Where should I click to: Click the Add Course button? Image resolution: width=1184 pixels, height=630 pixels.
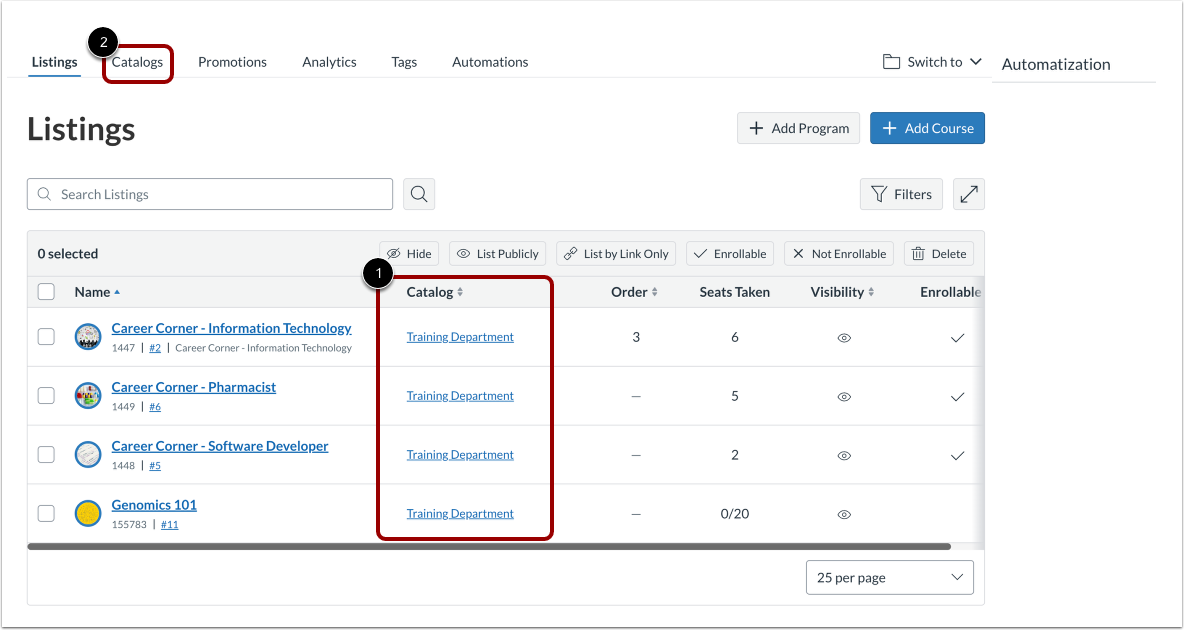[926, 127]
